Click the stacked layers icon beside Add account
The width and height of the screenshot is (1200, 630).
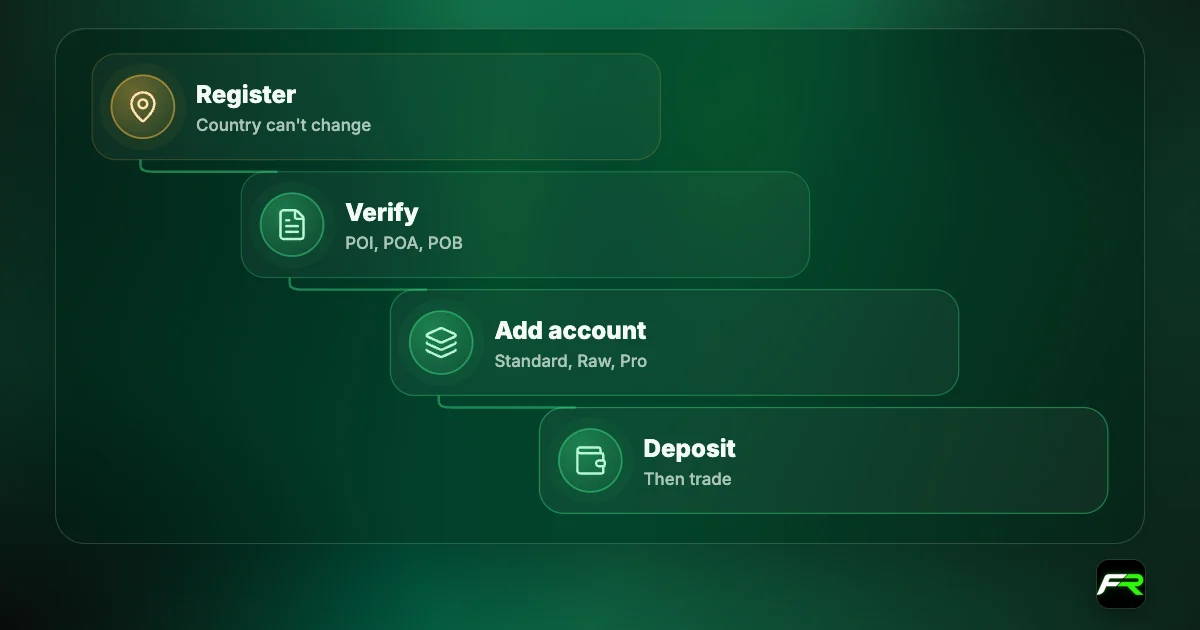pyautogui.click(x=441, y=343)
